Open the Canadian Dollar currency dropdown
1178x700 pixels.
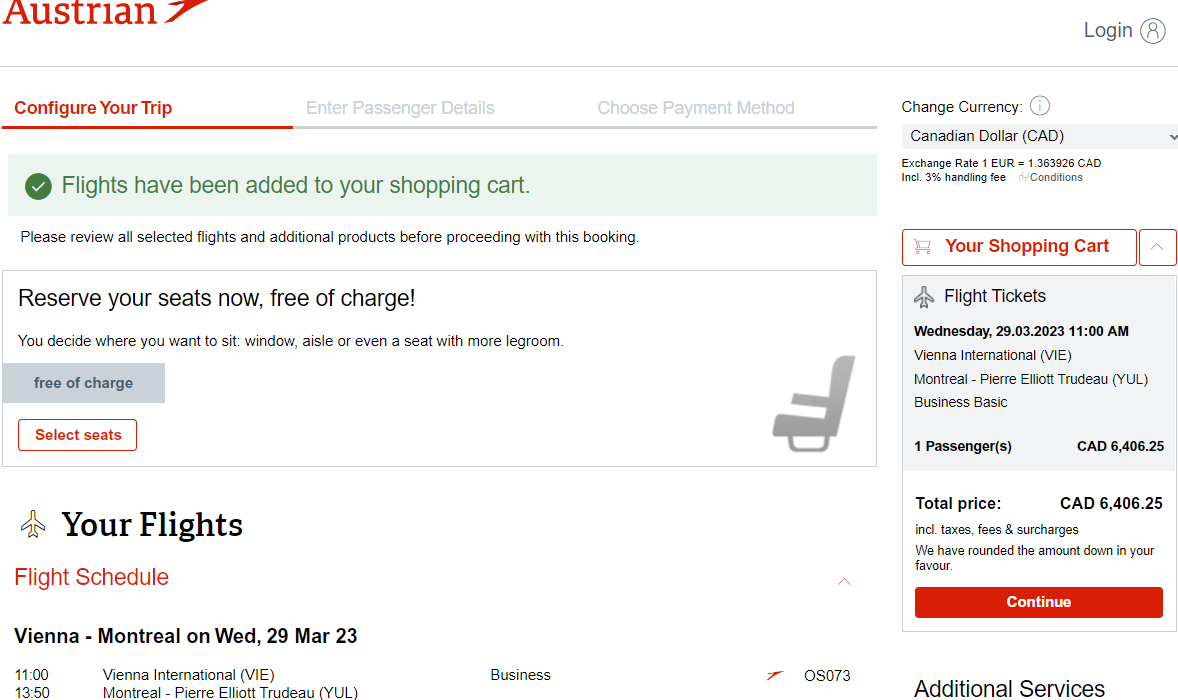coord(1040,136)
